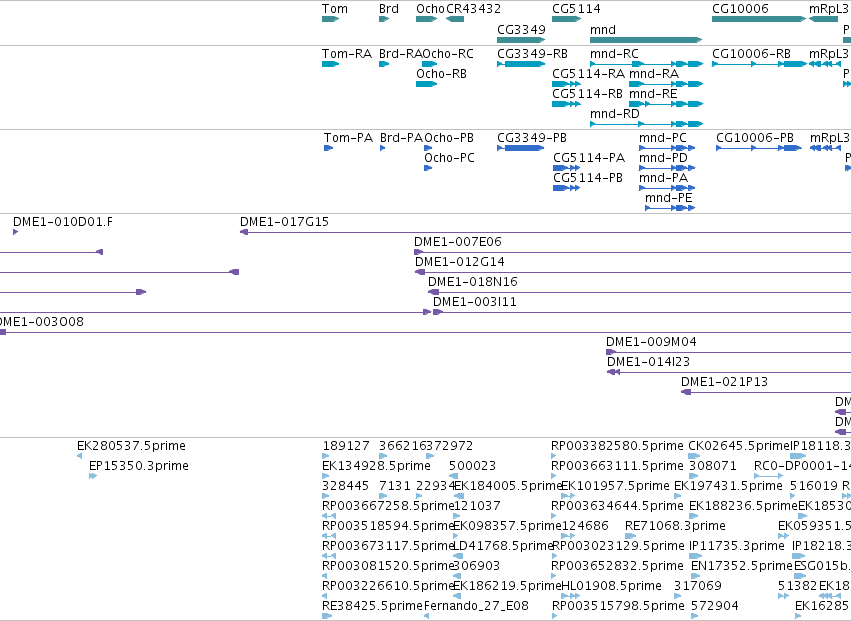Click the DME1-014I23 BAC label
The height and width of the screenshot is (621, 851).
click(649, 363)
